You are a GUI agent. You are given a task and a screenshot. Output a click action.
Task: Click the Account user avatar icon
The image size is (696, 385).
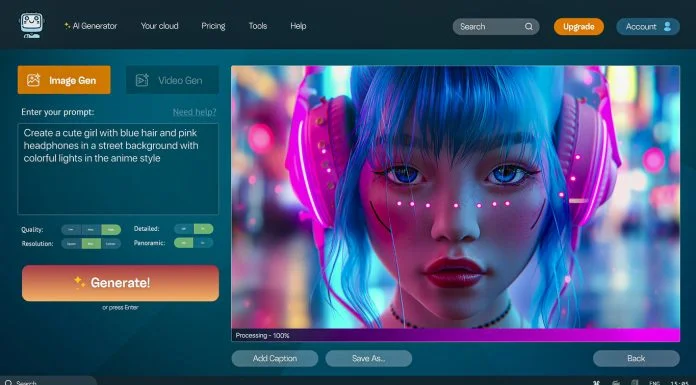pos(667,27)
